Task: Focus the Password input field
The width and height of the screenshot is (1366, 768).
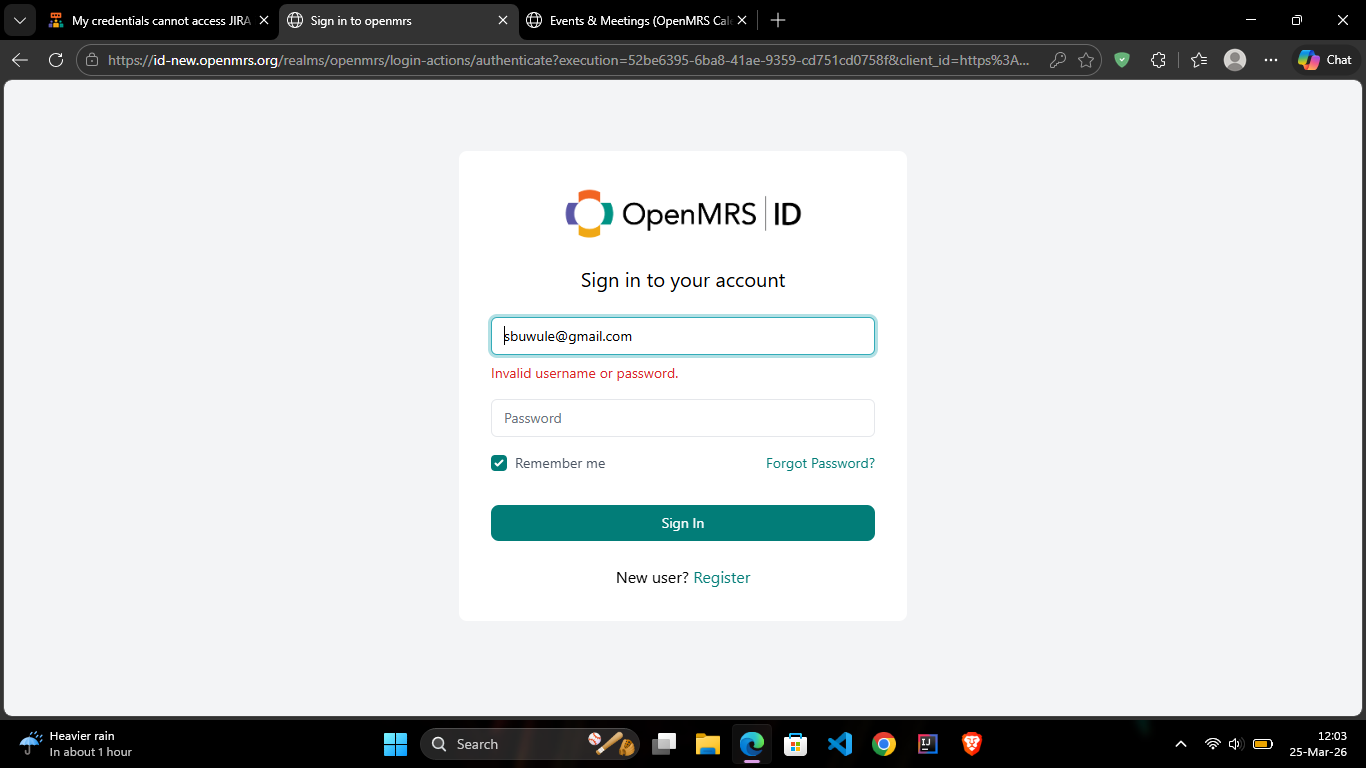Action: (682, 418)
